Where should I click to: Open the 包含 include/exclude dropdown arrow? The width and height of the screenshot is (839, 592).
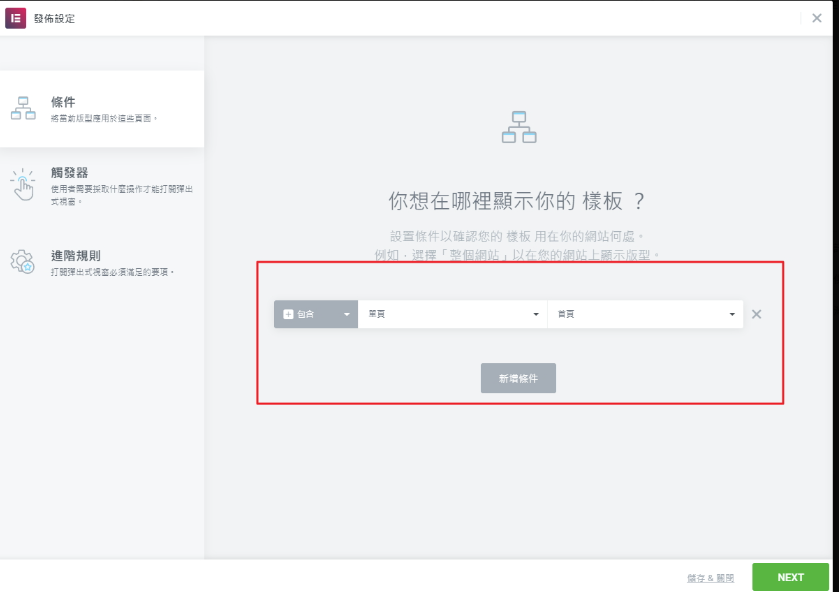click(347, 314)
